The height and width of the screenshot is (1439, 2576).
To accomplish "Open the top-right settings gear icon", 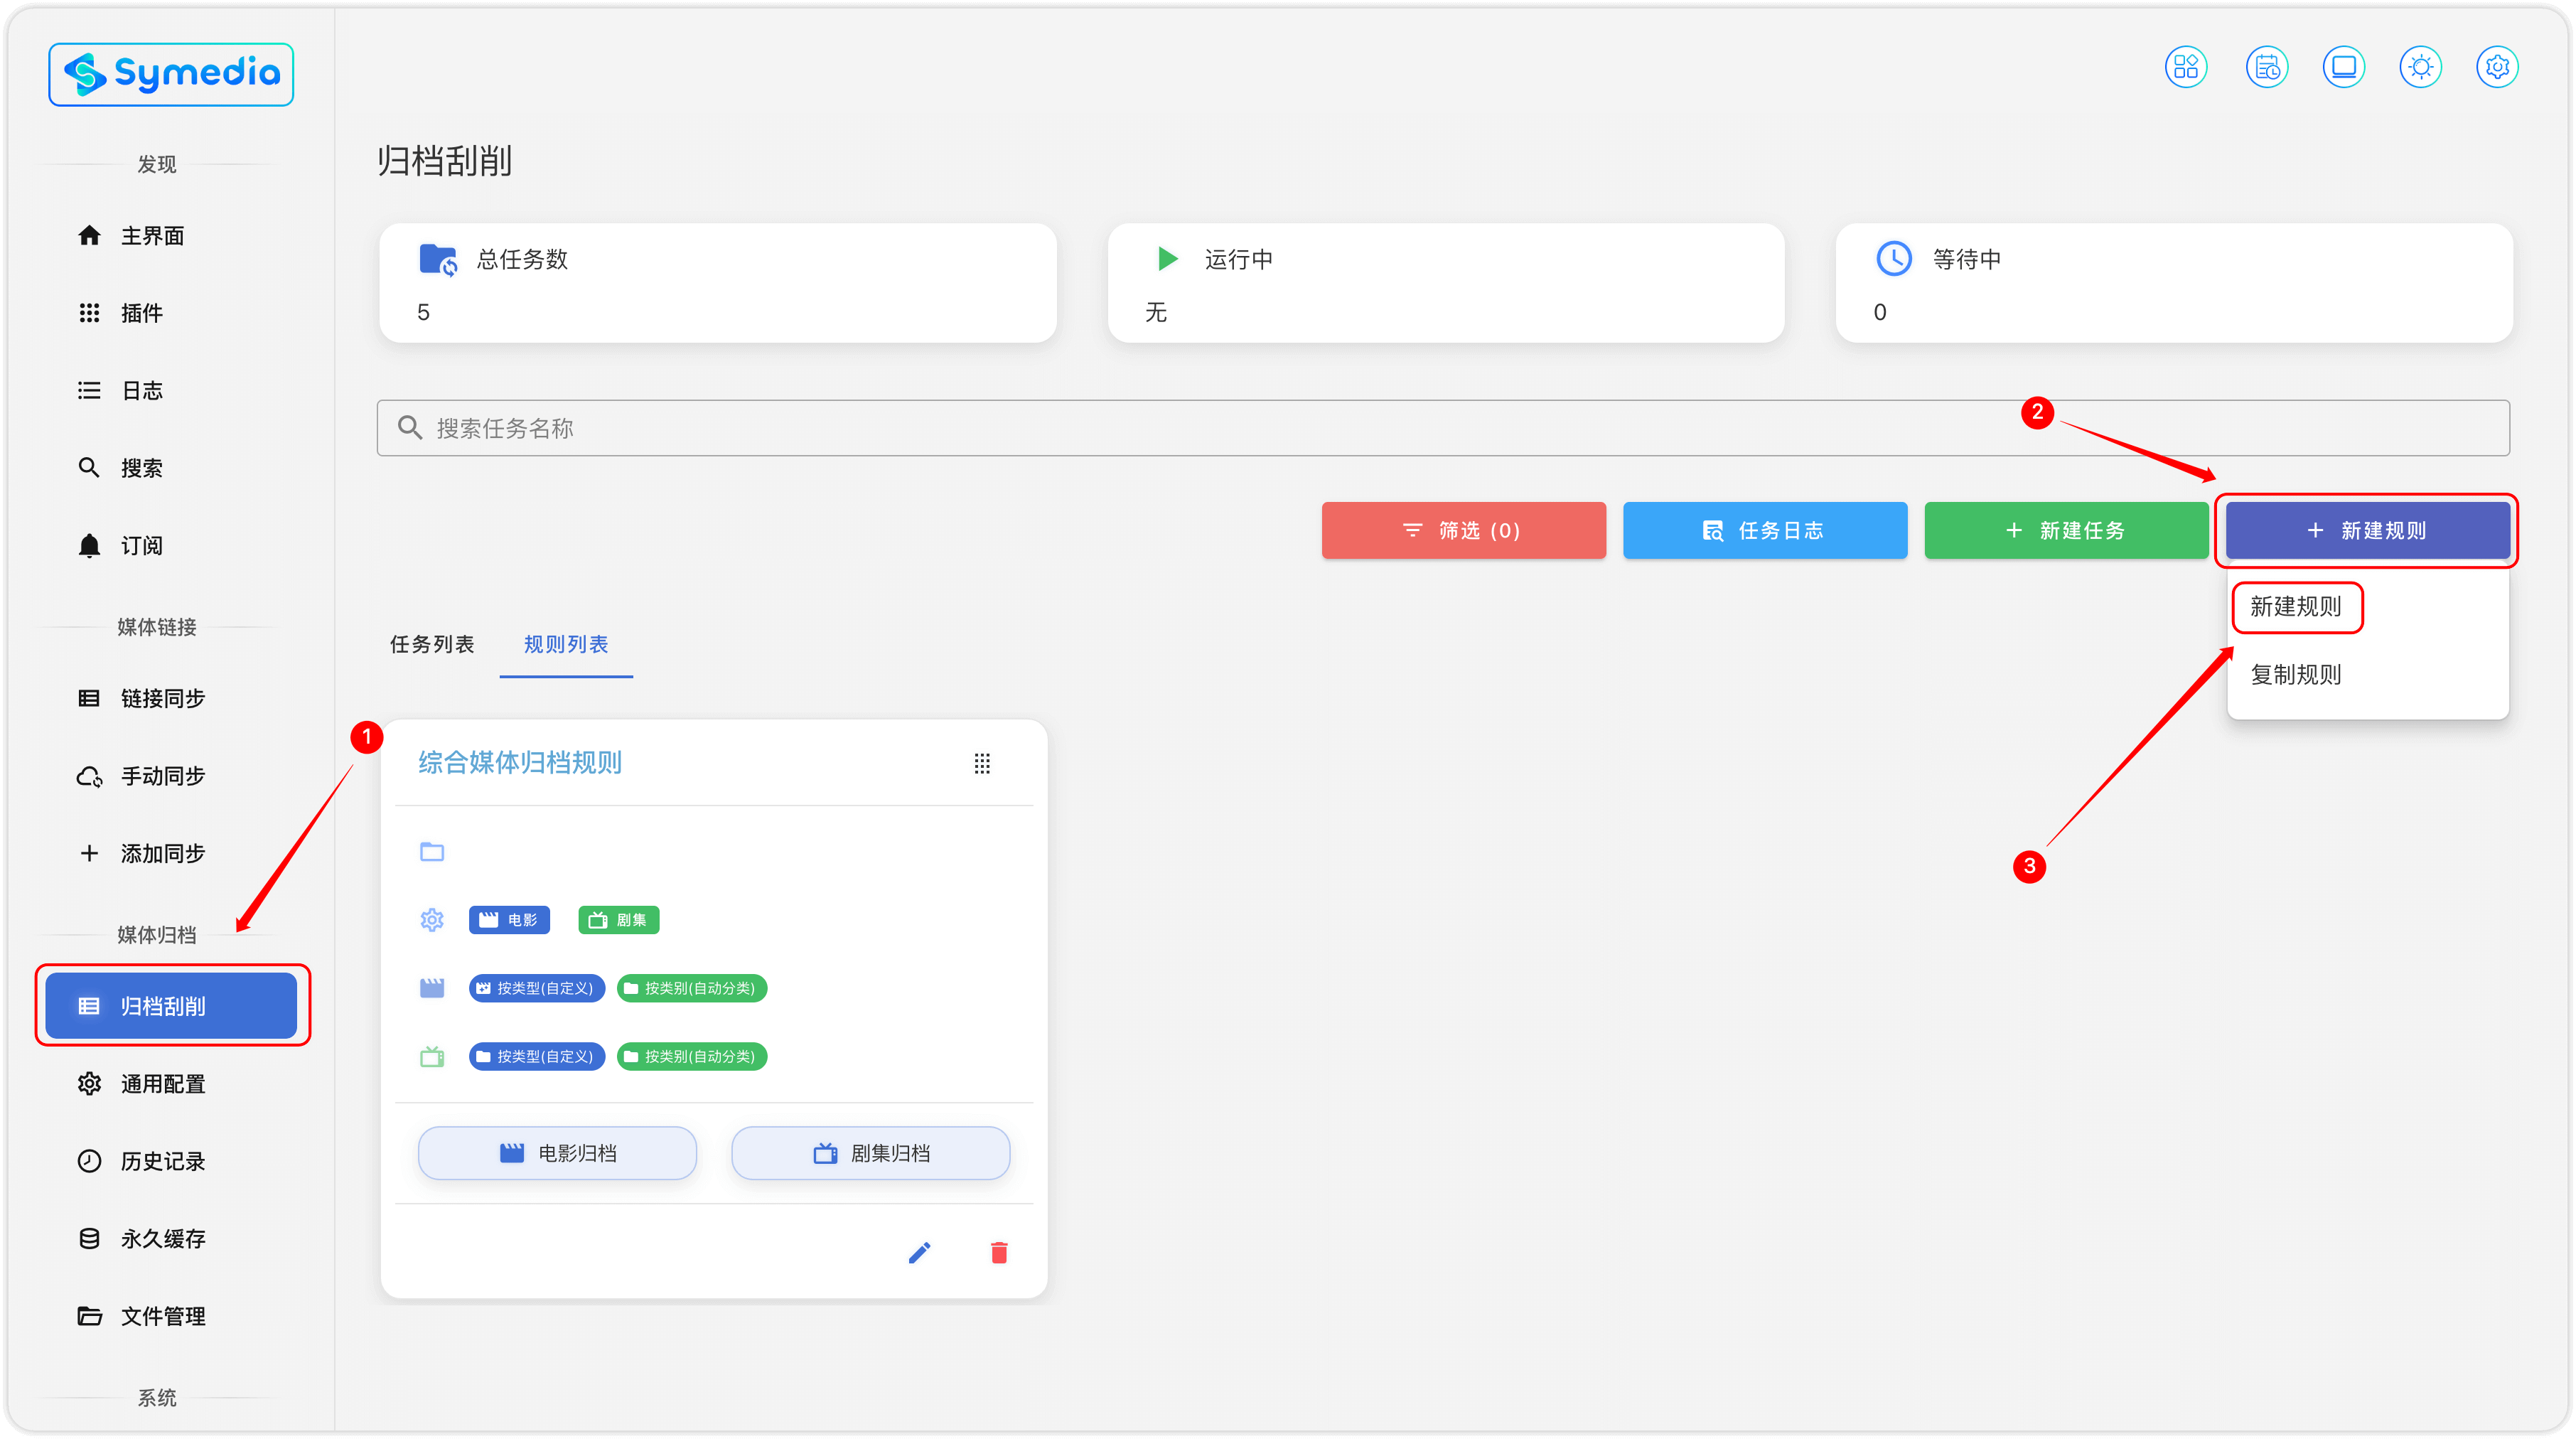I will tap(2497, 67).
